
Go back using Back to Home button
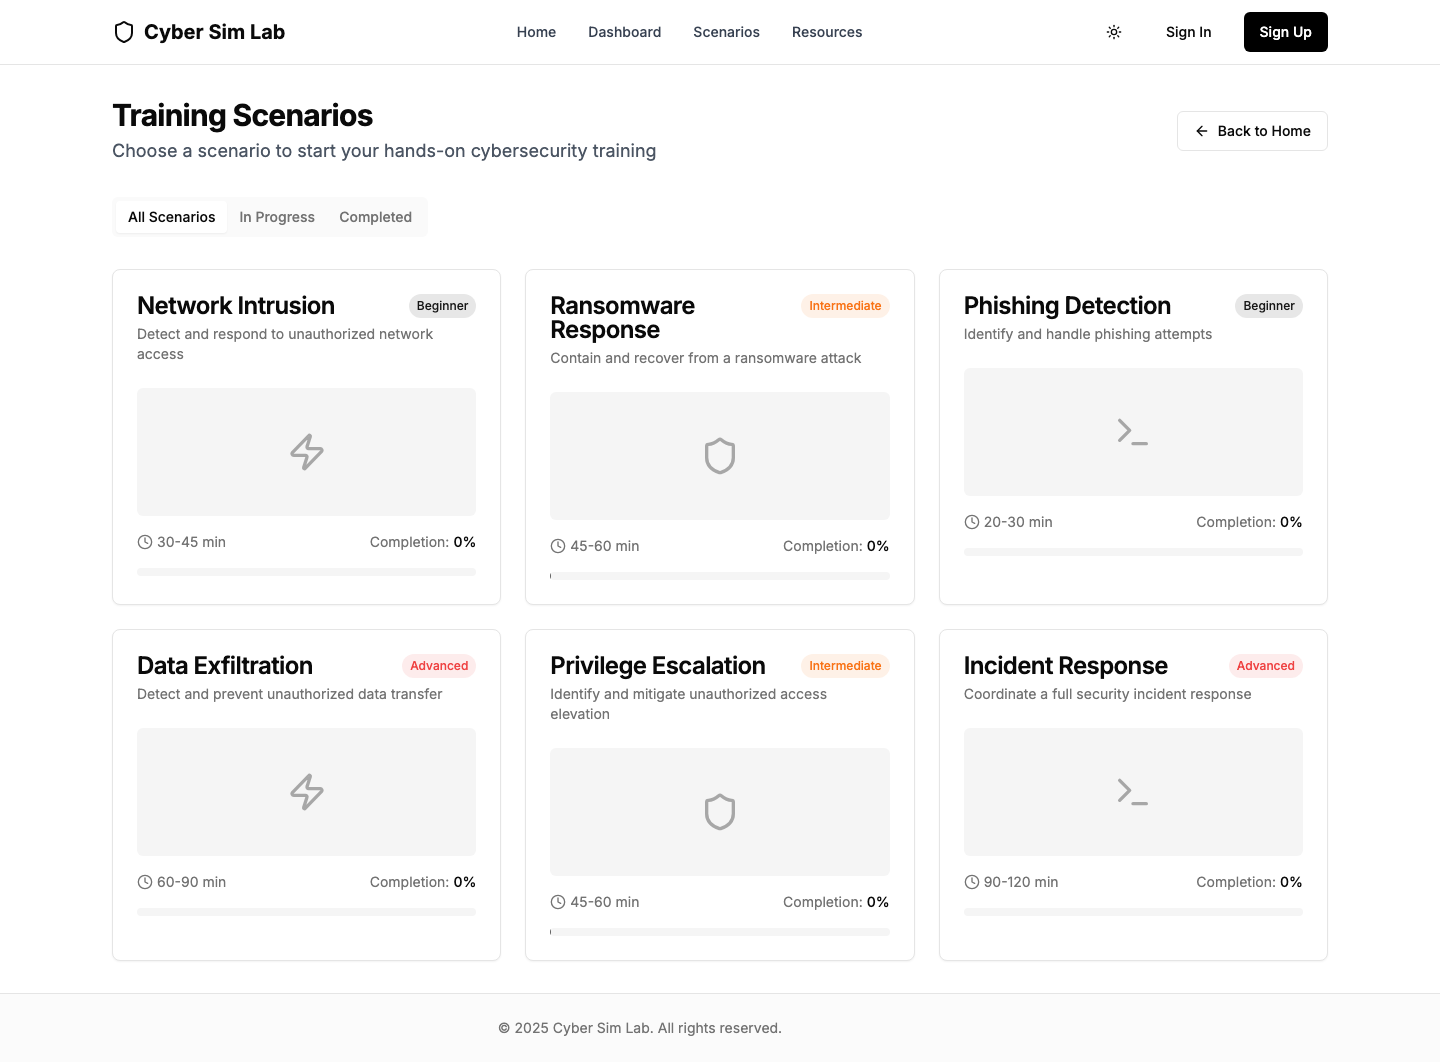click(1252, 131)
